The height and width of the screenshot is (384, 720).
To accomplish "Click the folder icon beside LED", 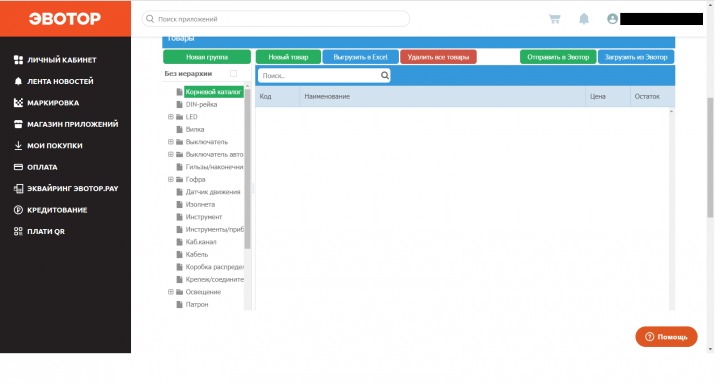I will (180, 117).
